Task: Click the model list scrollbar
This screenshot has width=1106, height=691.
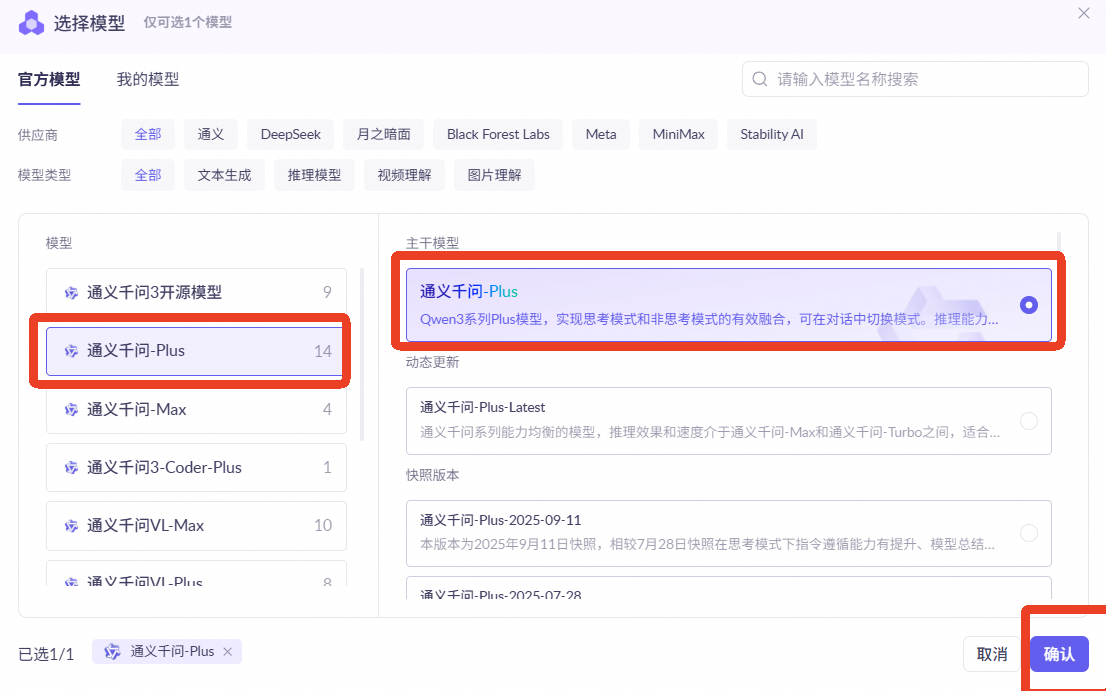Action: [x=362, y=354]
